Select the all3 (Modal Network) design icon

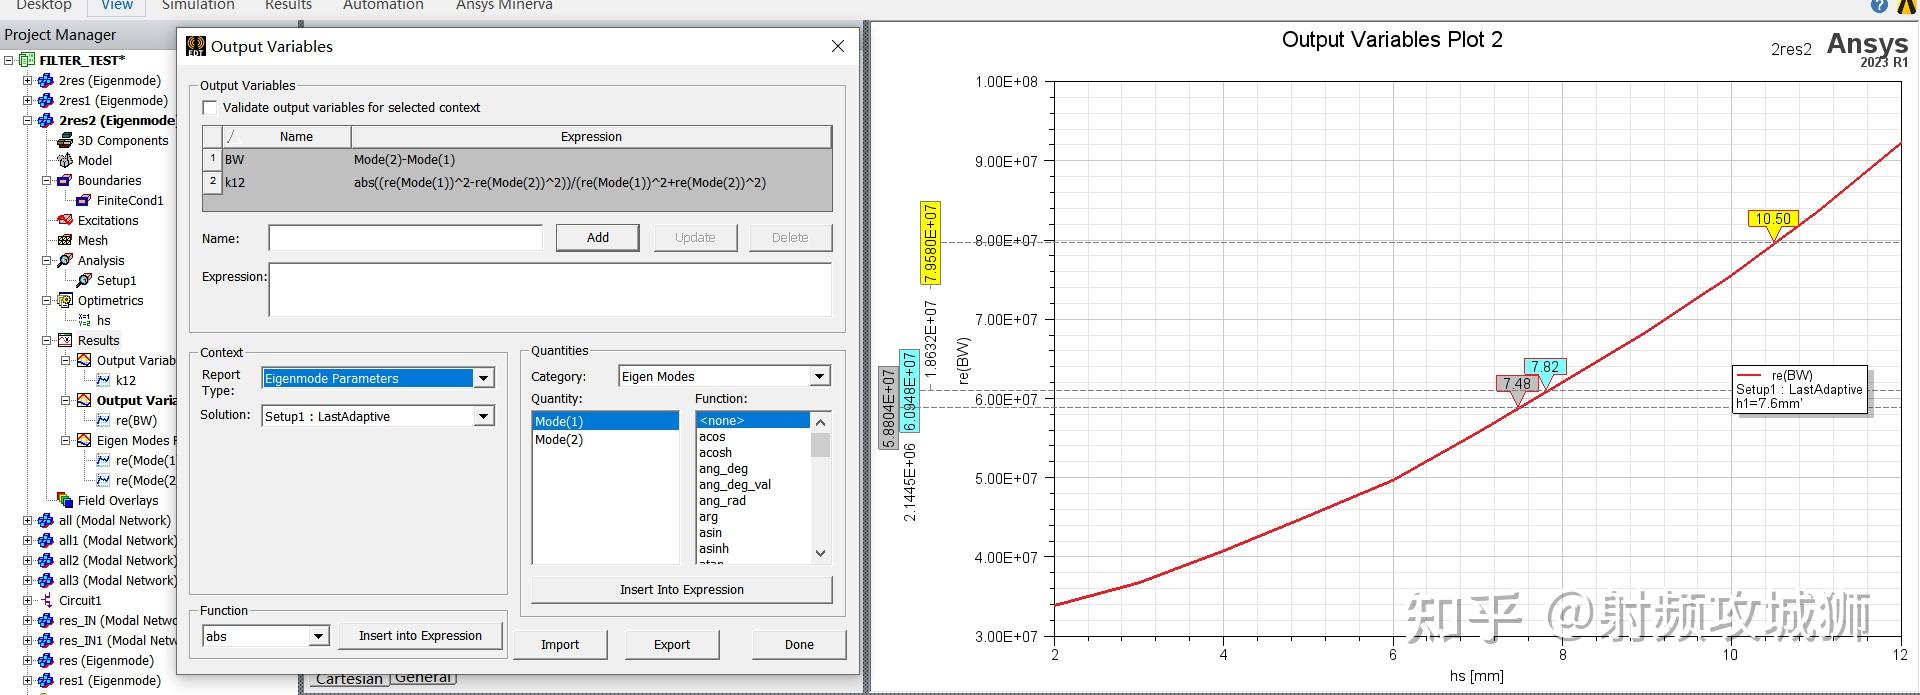[45, 580]
